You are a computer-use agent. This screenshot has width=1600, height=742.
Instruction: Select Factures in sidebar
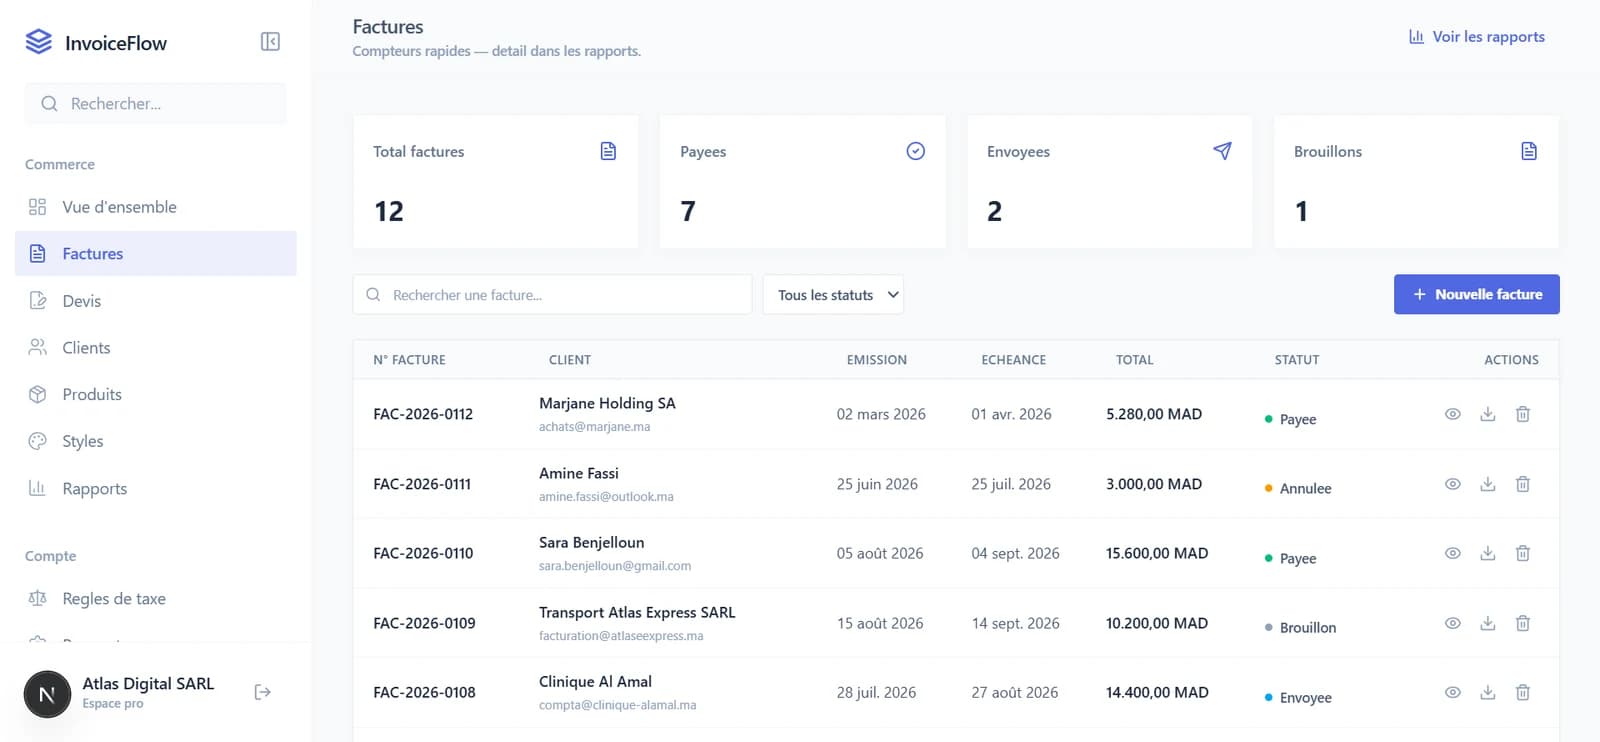click(156, 254)
